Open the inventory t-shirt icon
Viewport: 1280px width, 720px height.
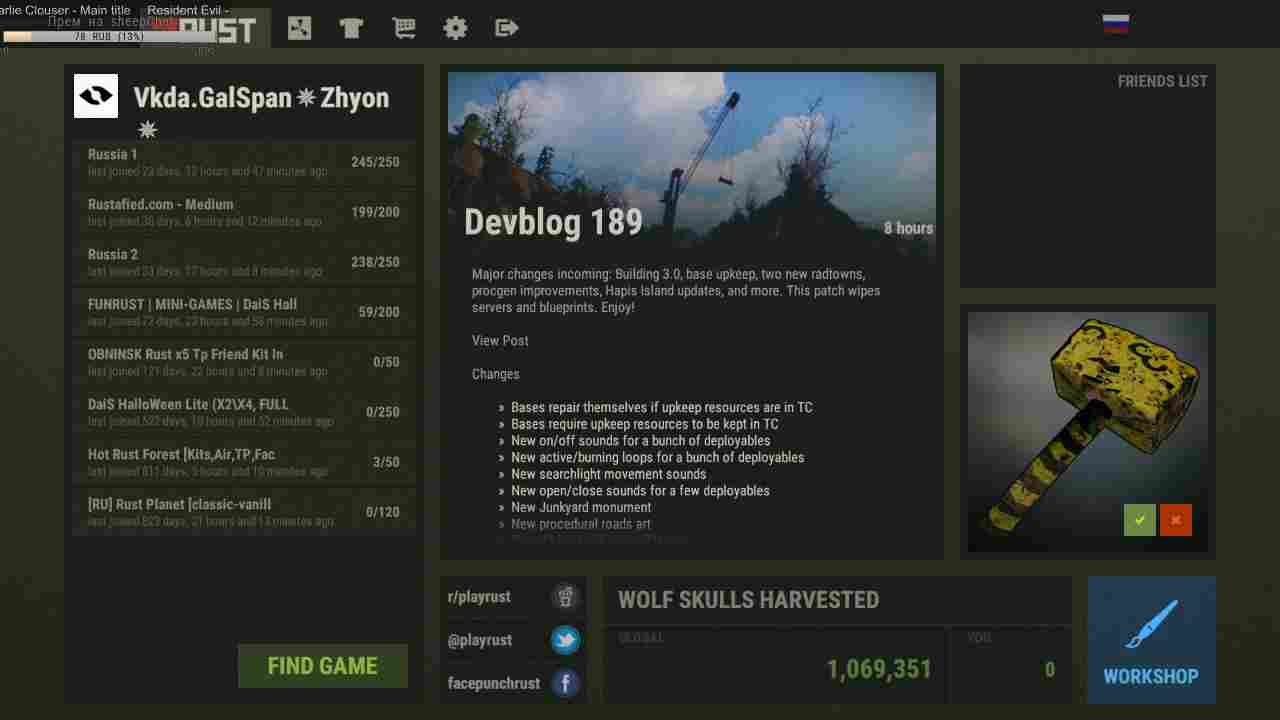351,28
